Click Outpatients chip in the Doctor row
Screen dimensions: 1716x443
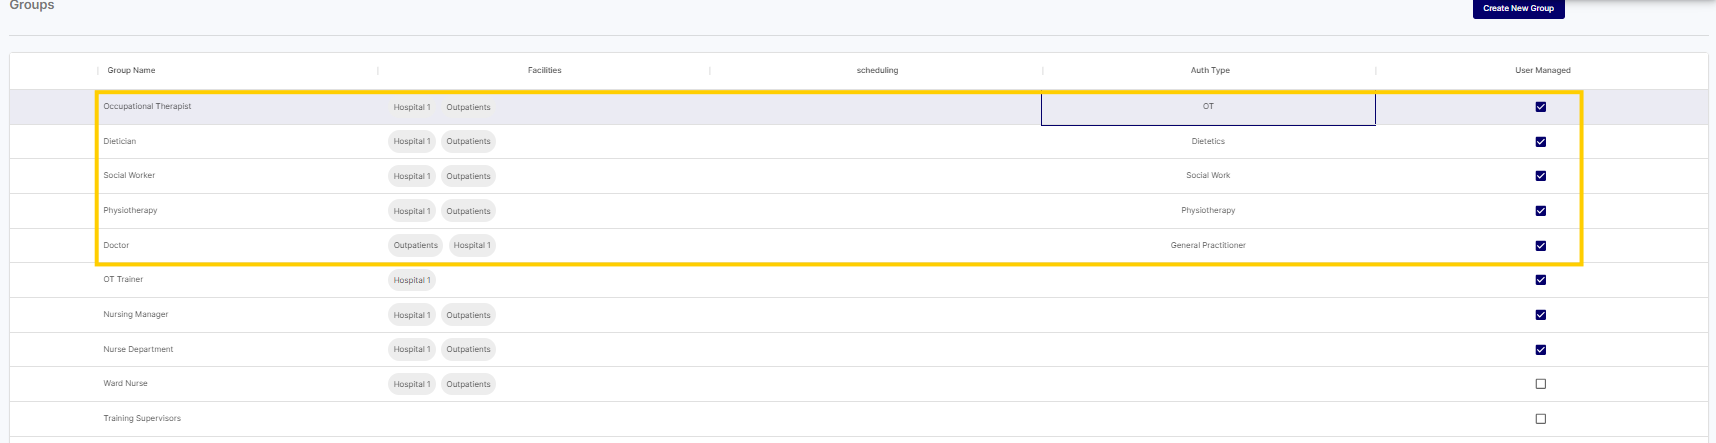415,246
